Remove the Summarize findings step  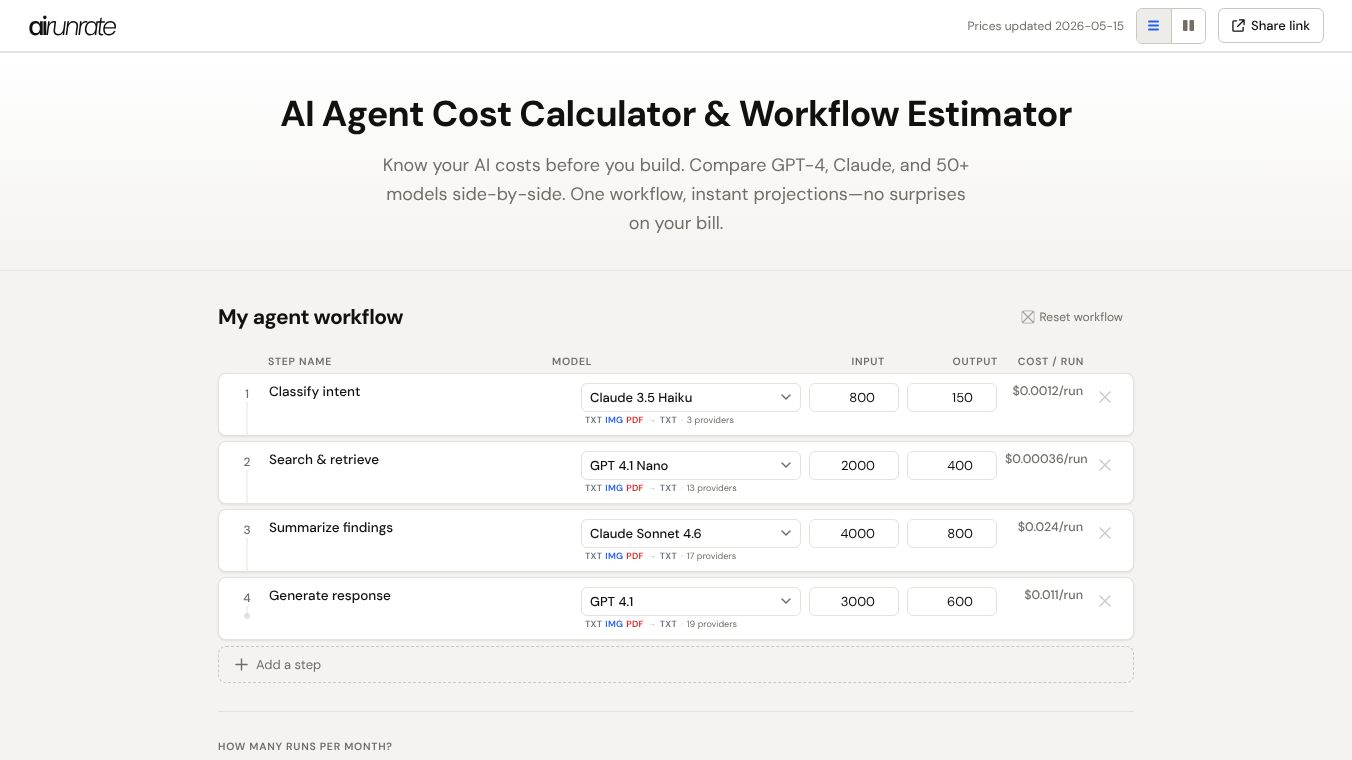[1105, 533]
